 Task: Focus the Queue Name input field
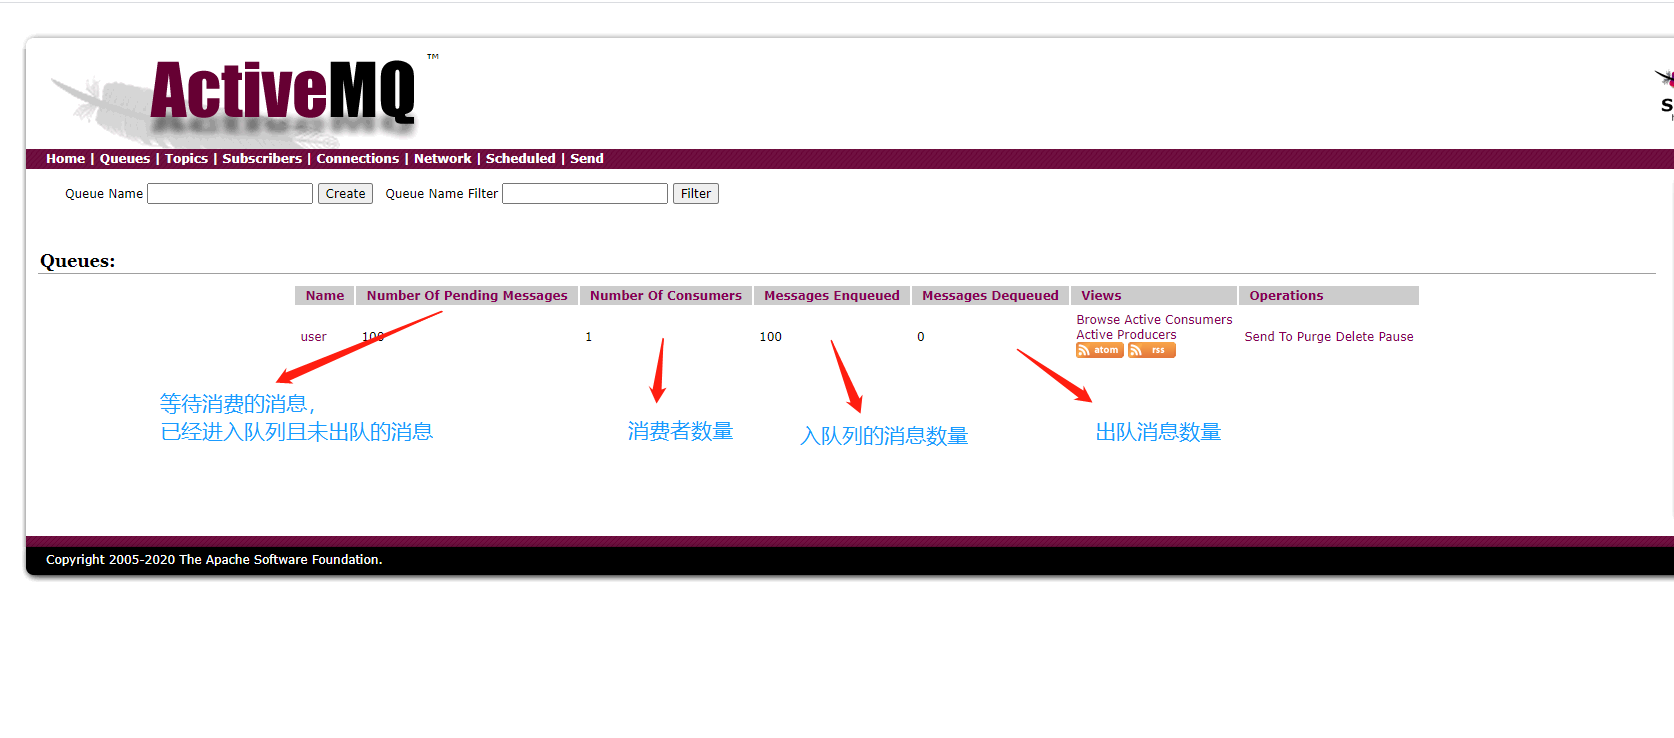pyautogui.click(x=230, y=194)
